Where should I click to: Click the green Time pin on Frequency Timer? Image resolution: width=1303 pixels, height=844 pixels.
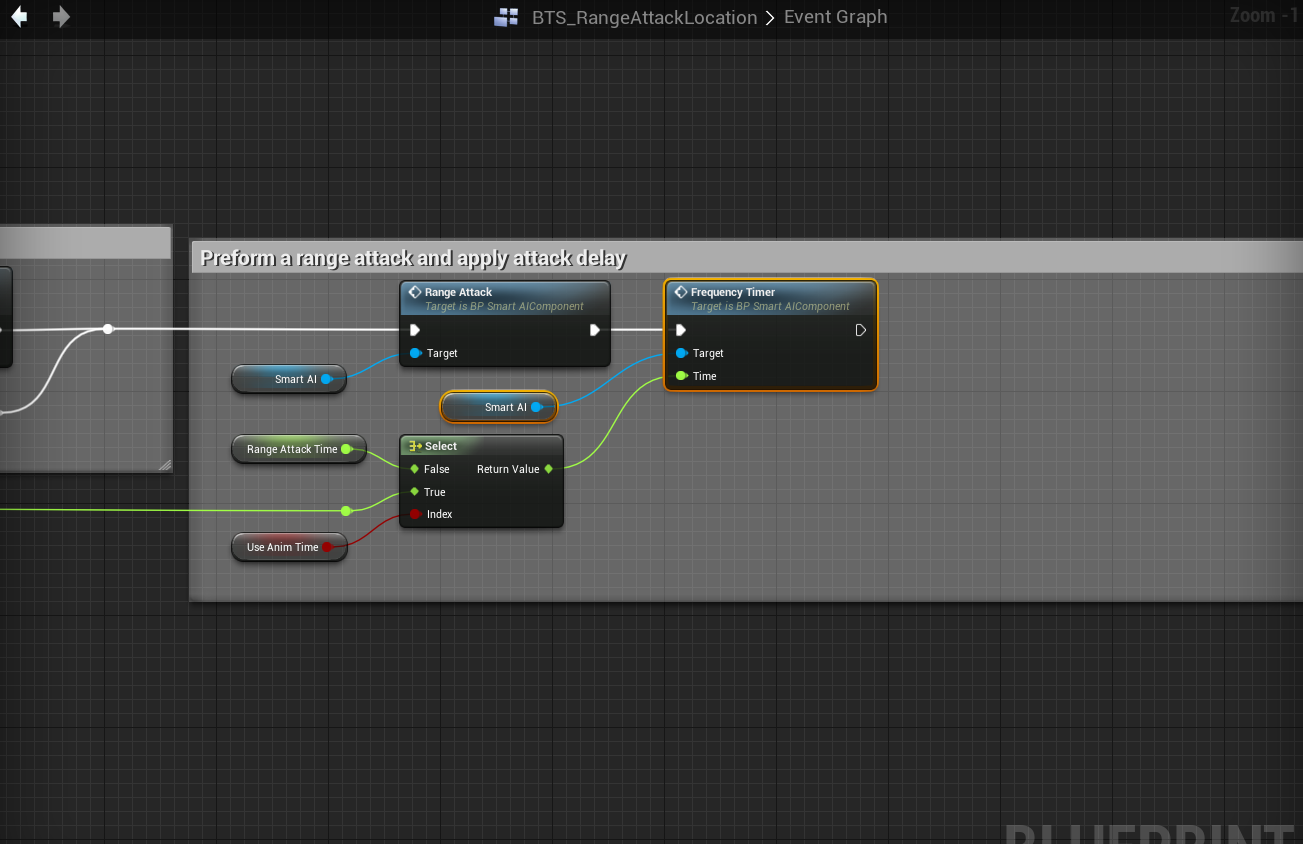click(681, 376)
